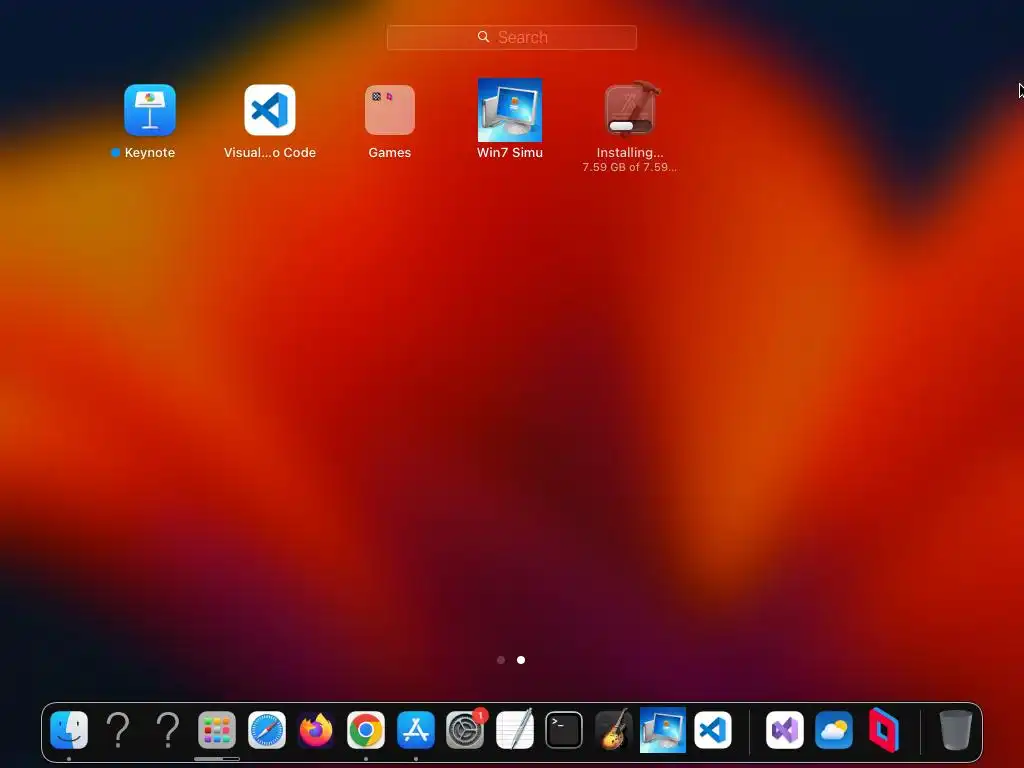
Task: Open Firefox from the Dock
Action: tap(316, 729)
